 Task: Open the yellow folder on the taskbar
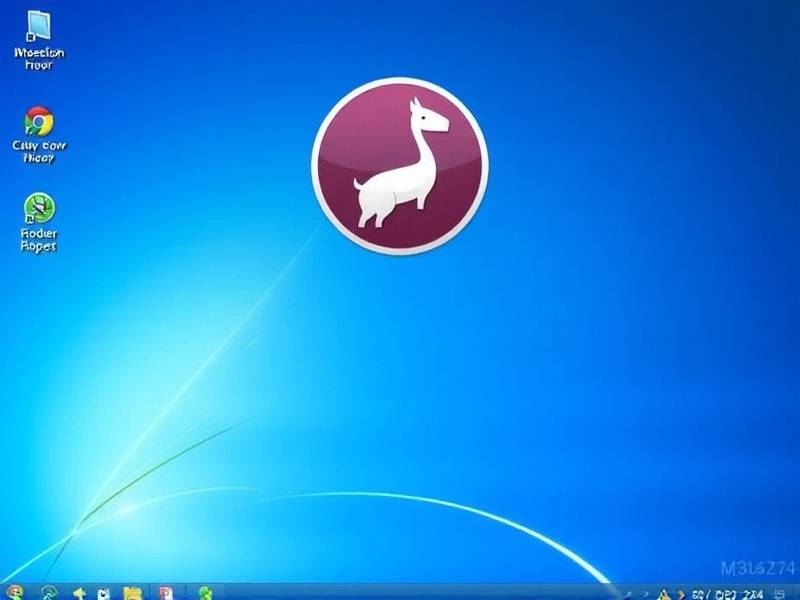click(132, 592)
